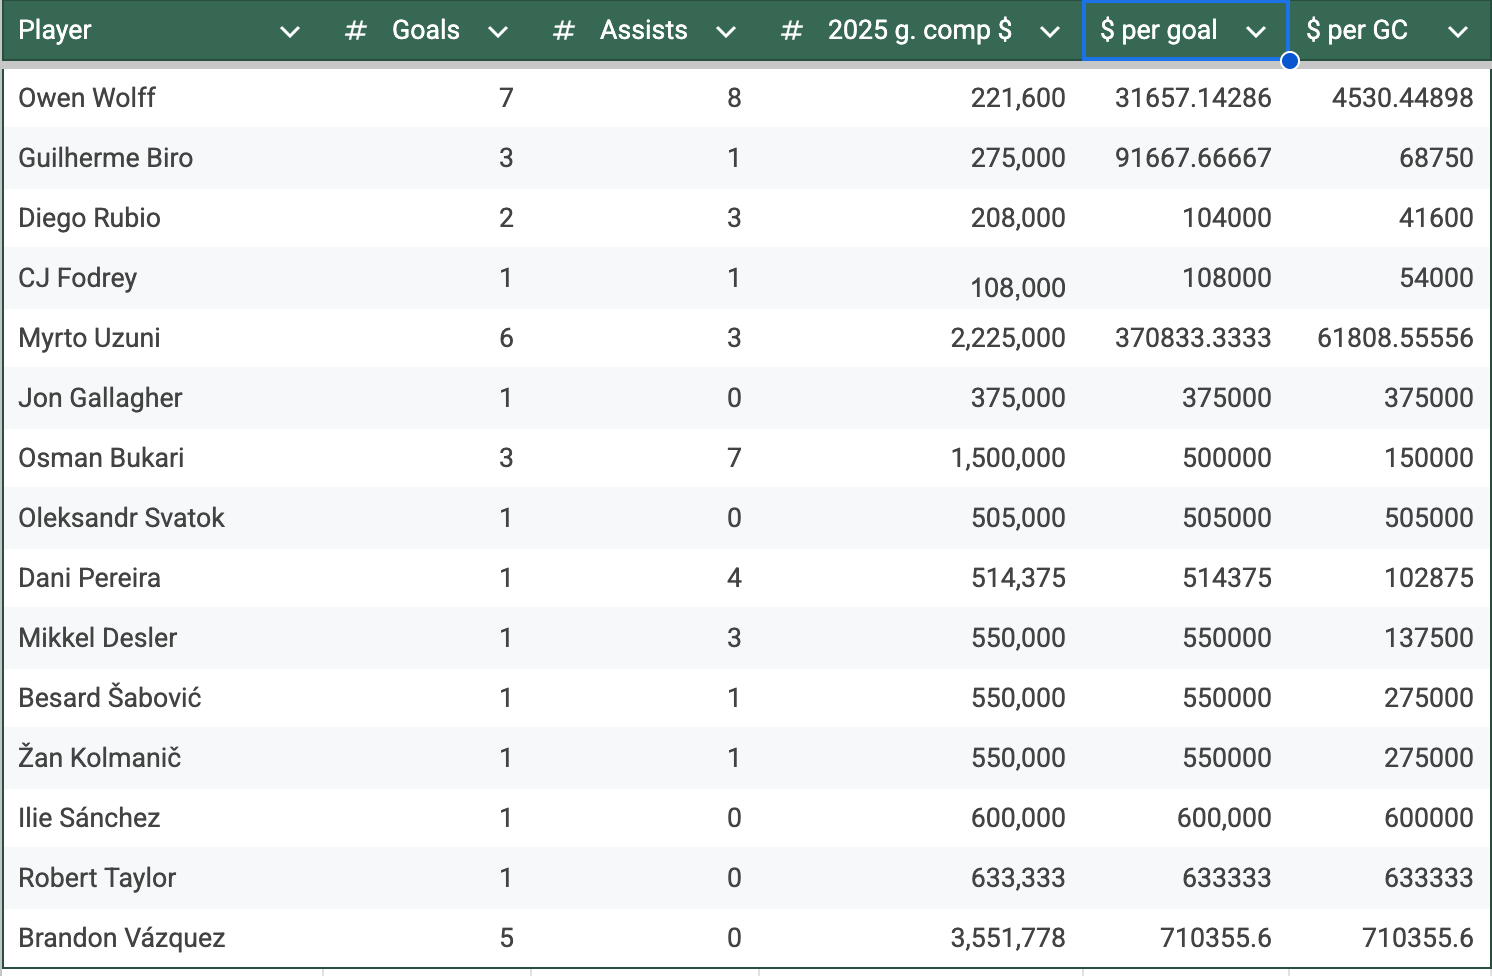Expand the Goals column dropdown menu
Viewport: 1492px width, 976px height.
tap(498, 32)
